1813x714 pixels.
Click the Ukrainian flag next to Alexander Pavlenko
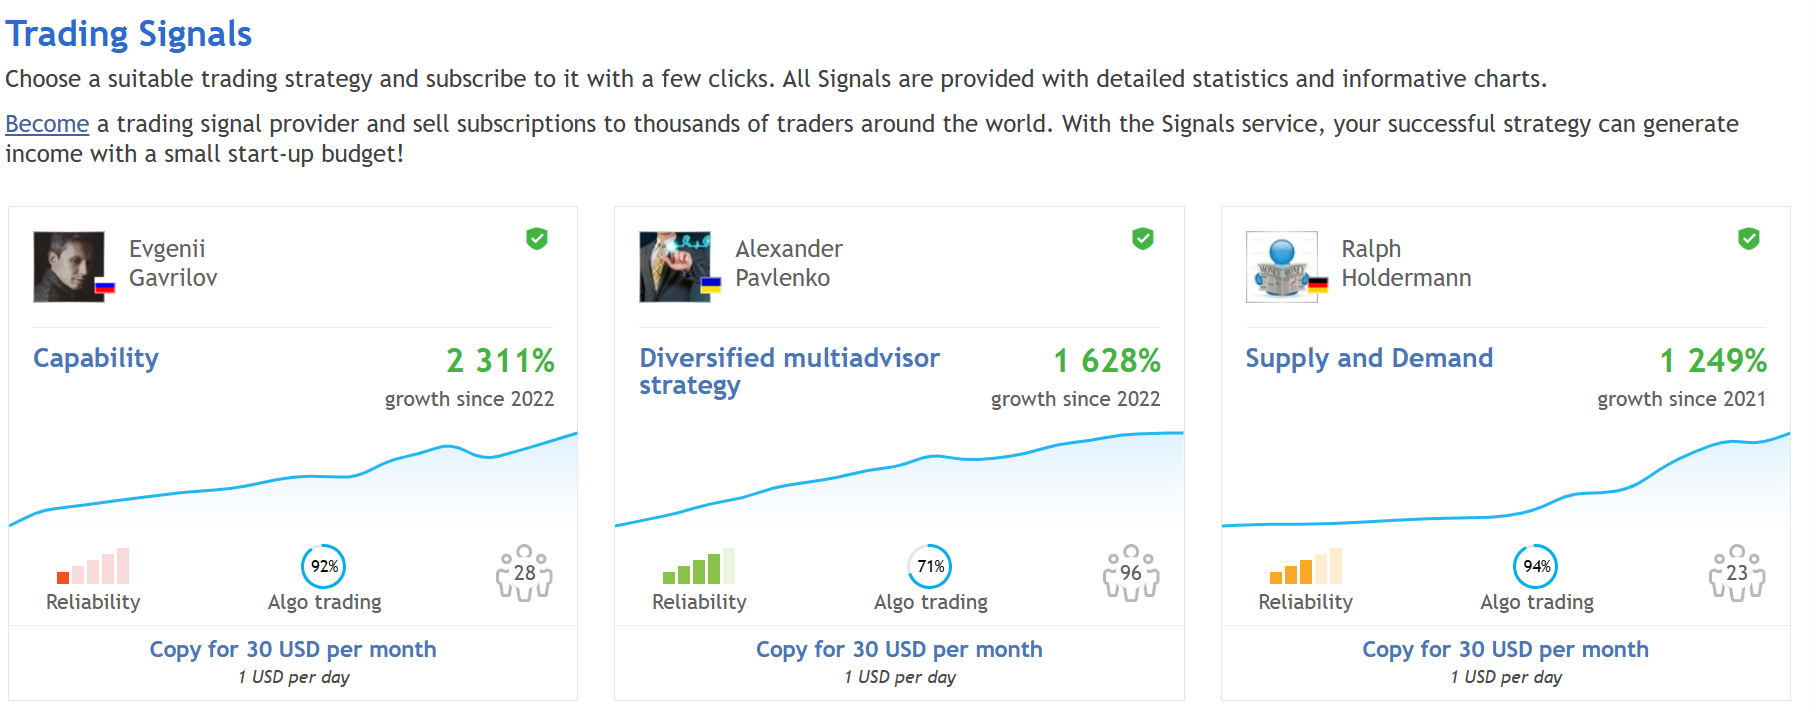point(711,285)
